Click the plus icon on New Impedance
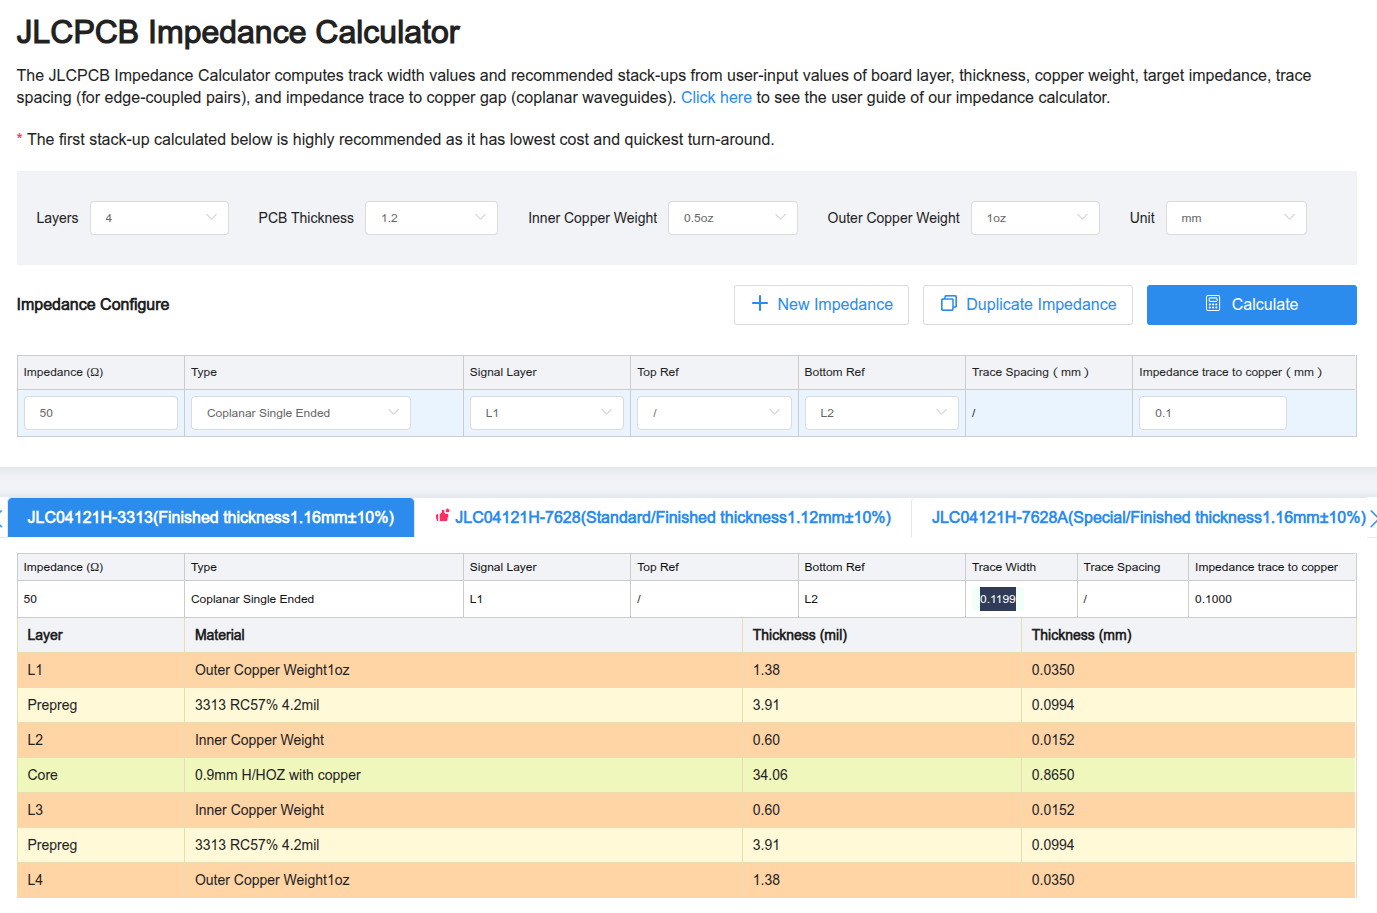This screenshot has width=1377, height=913. click(x=760, y=304)
